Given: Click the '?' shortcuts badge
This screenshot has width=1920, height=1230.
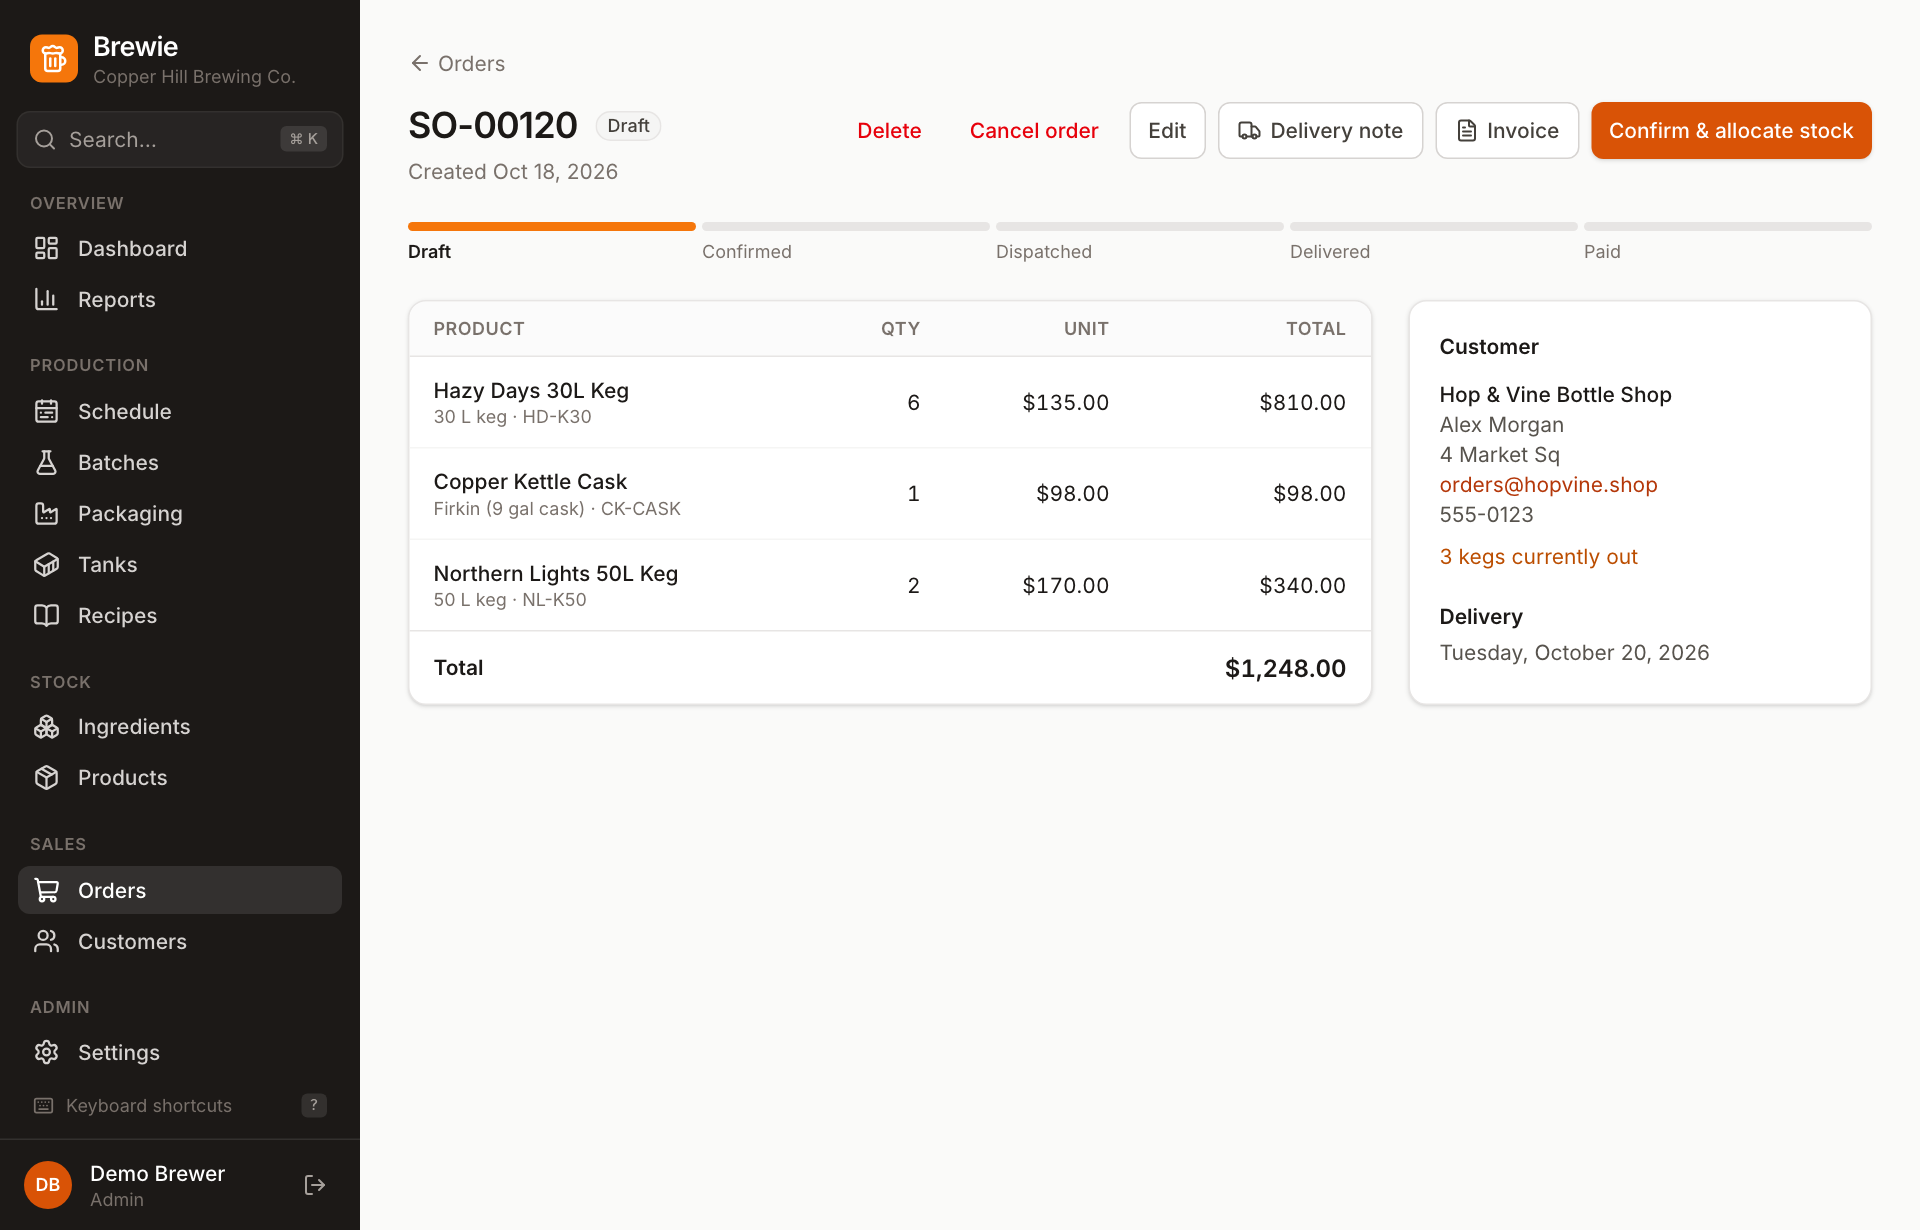Looking at the screenshot, I should pos(314,1105).
